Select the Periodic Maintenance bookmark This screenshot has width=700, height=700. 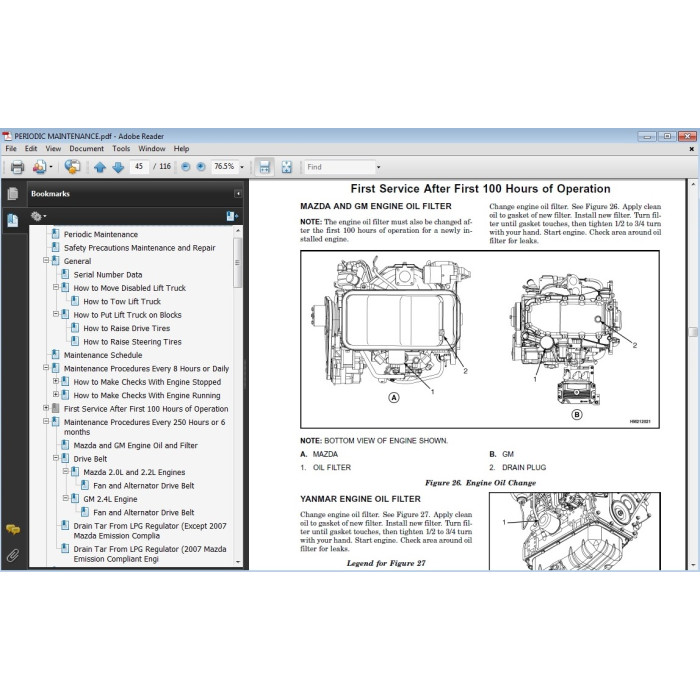(x=101, y=234)
